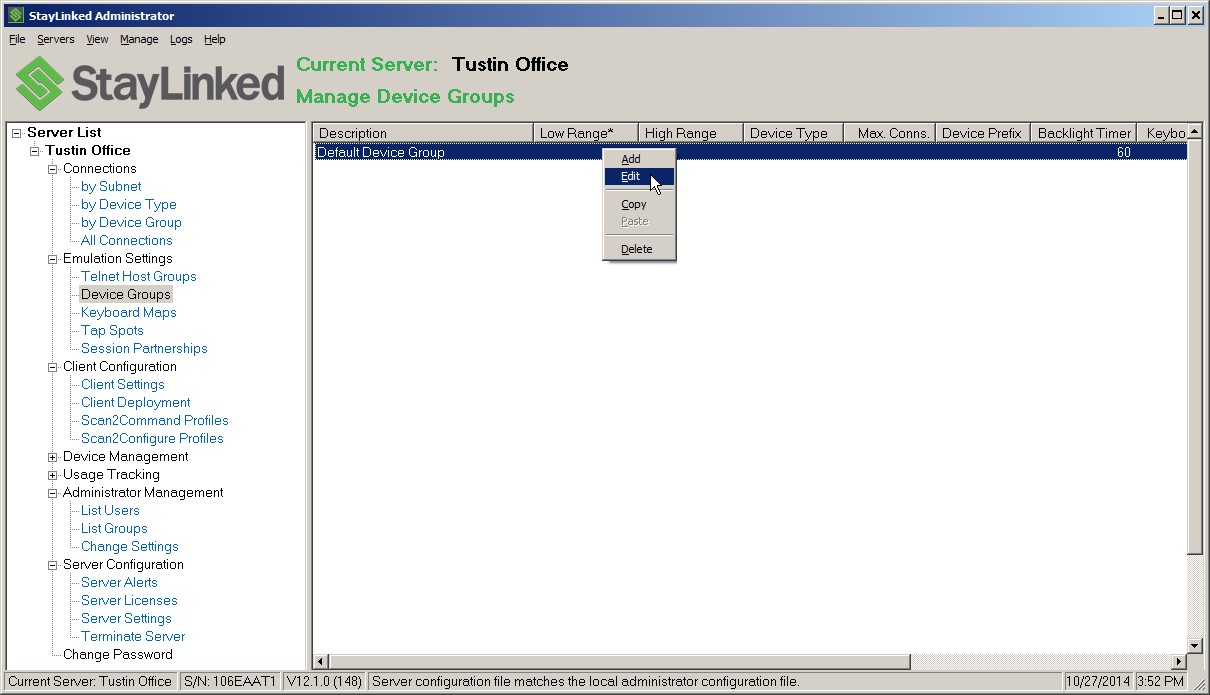Open Tap Spots settings

[111, 330]
